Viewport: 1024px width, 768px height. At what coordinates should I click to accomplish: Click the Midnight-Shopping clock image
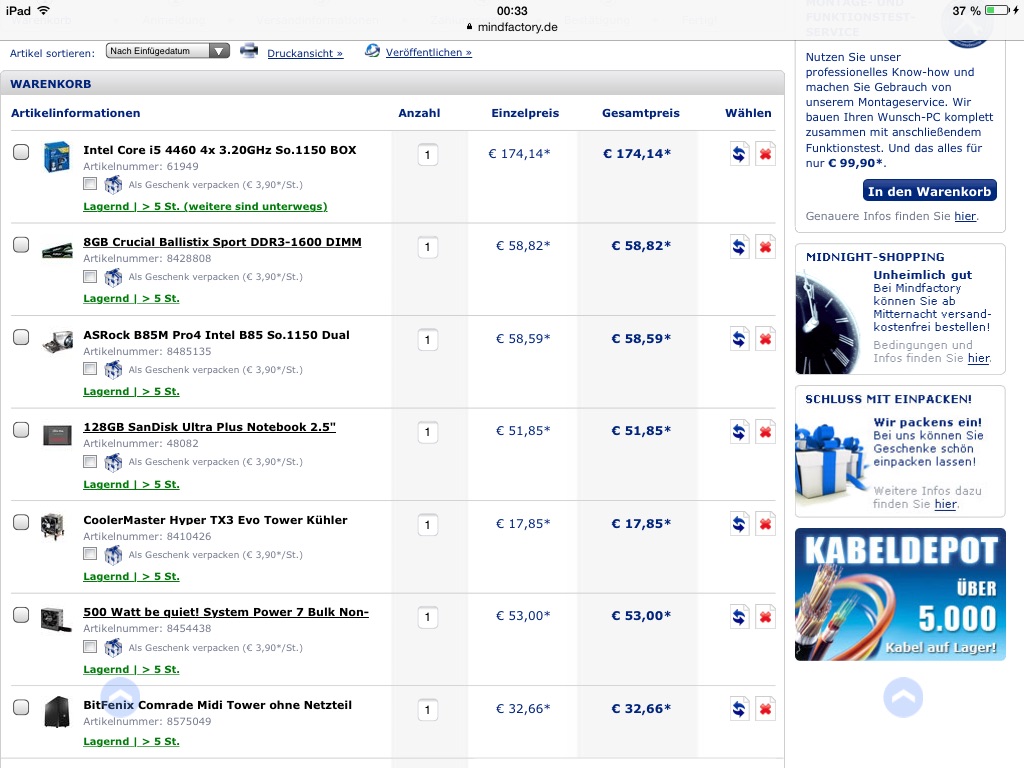point(828,322)
